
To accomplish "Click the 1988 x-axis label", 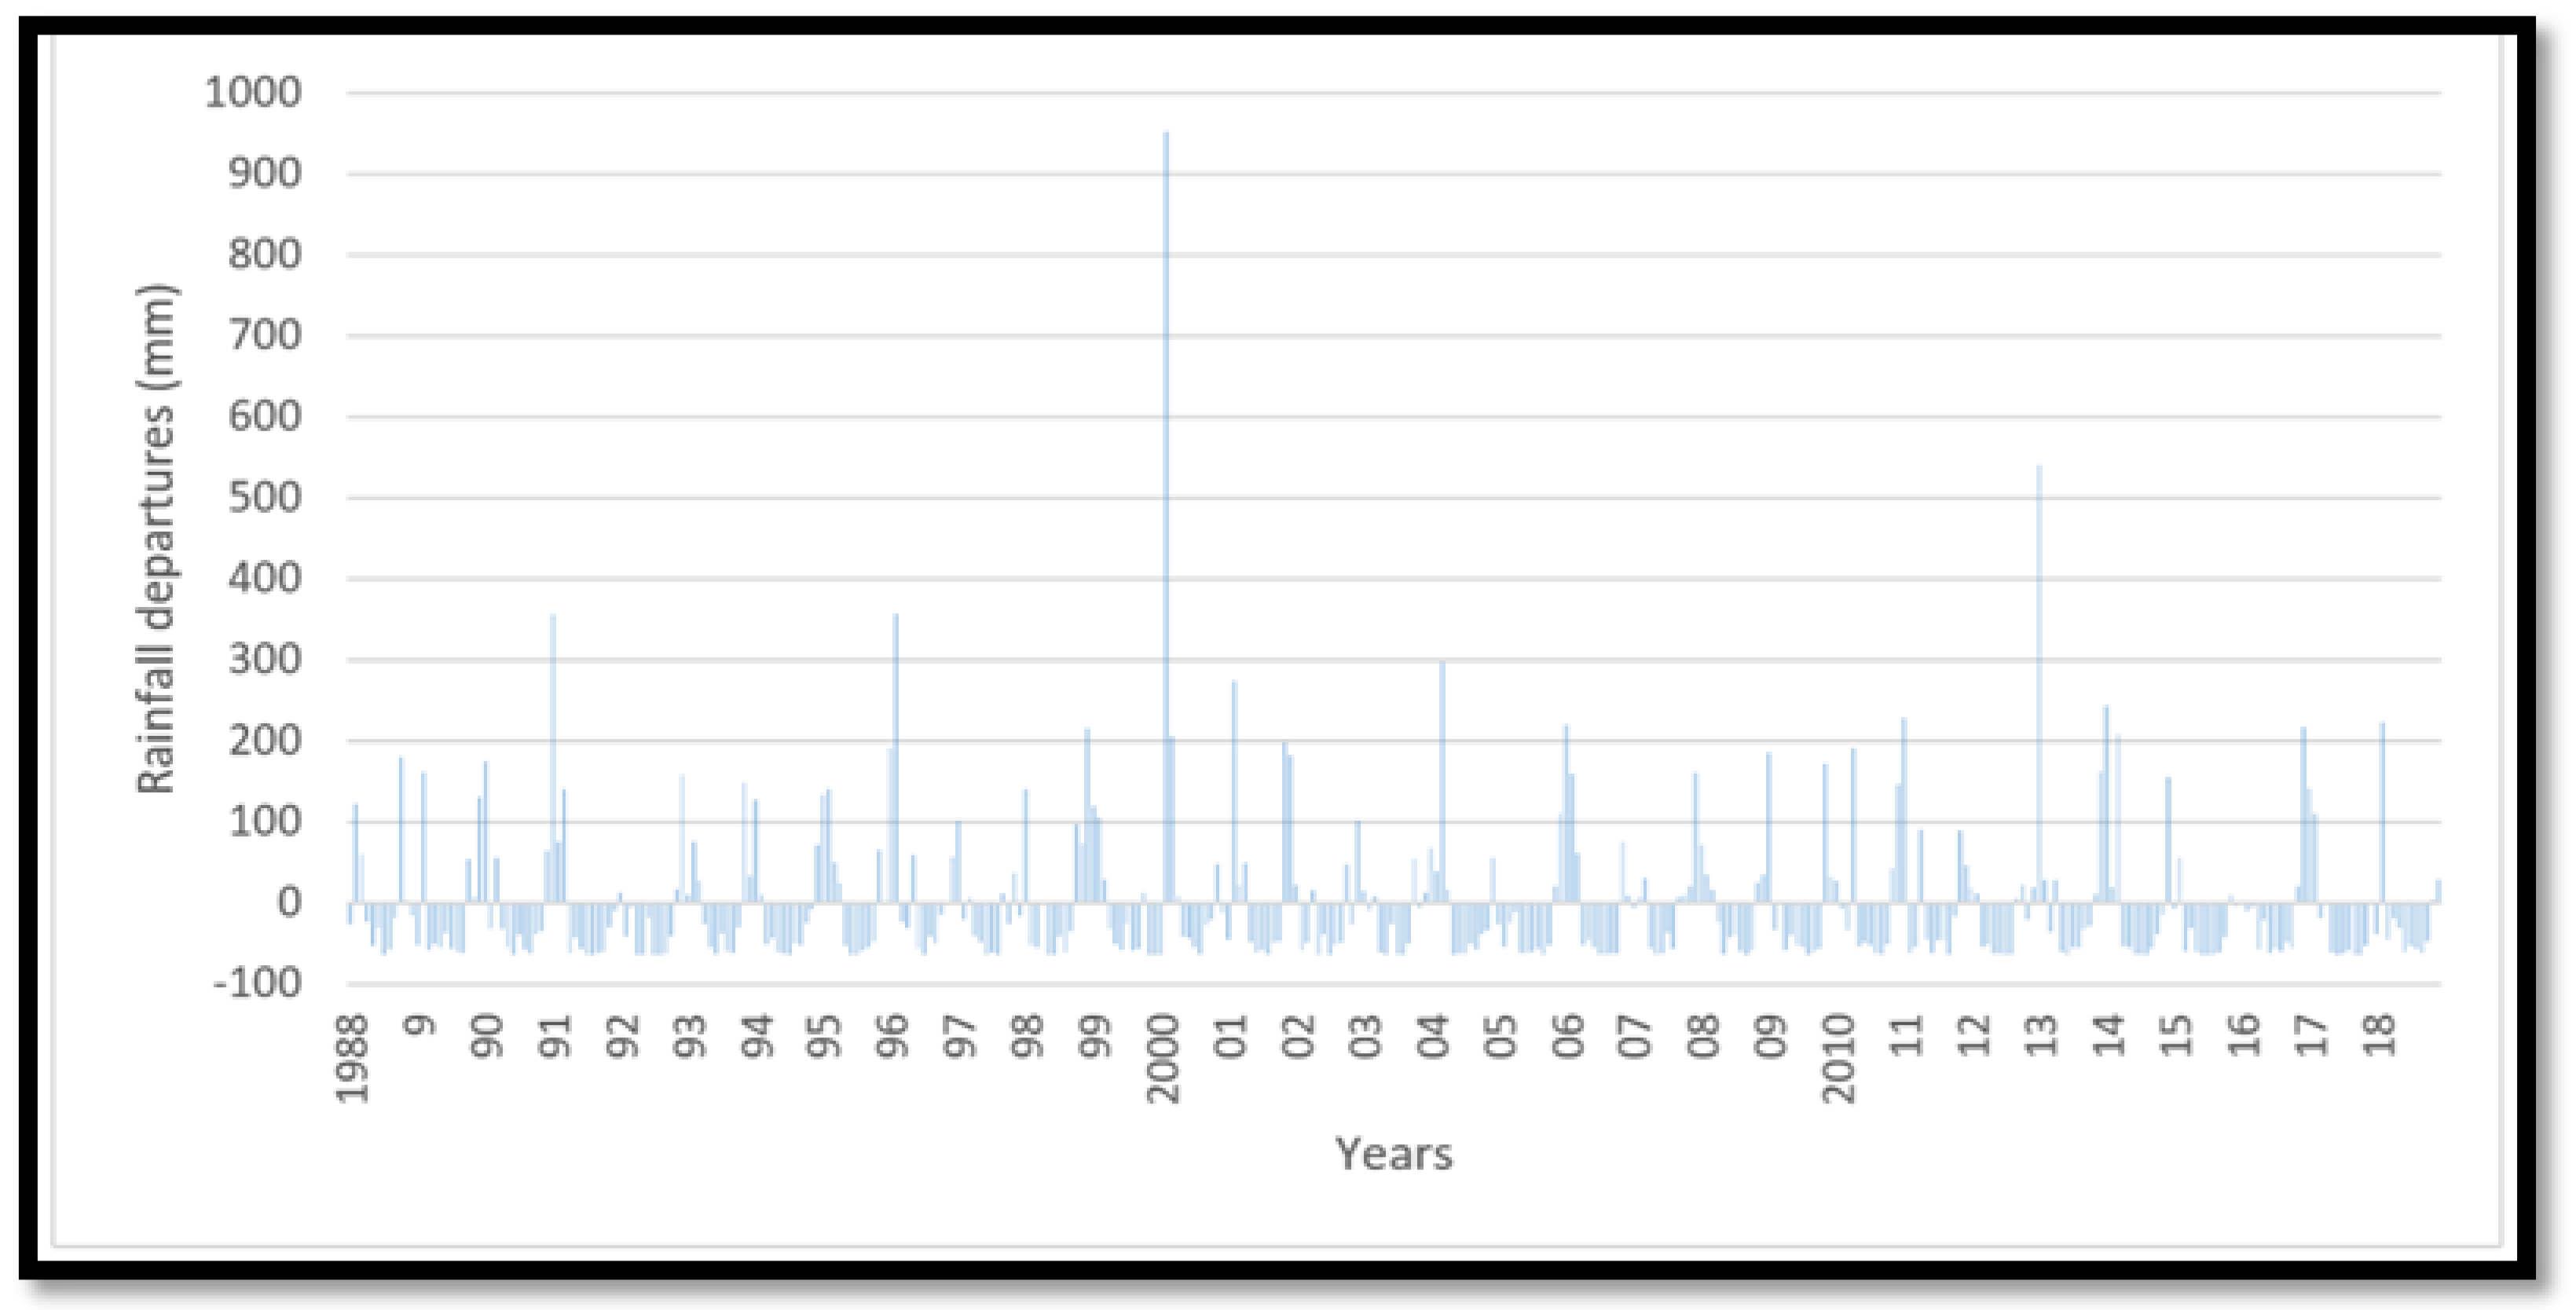I will 352,1060.
